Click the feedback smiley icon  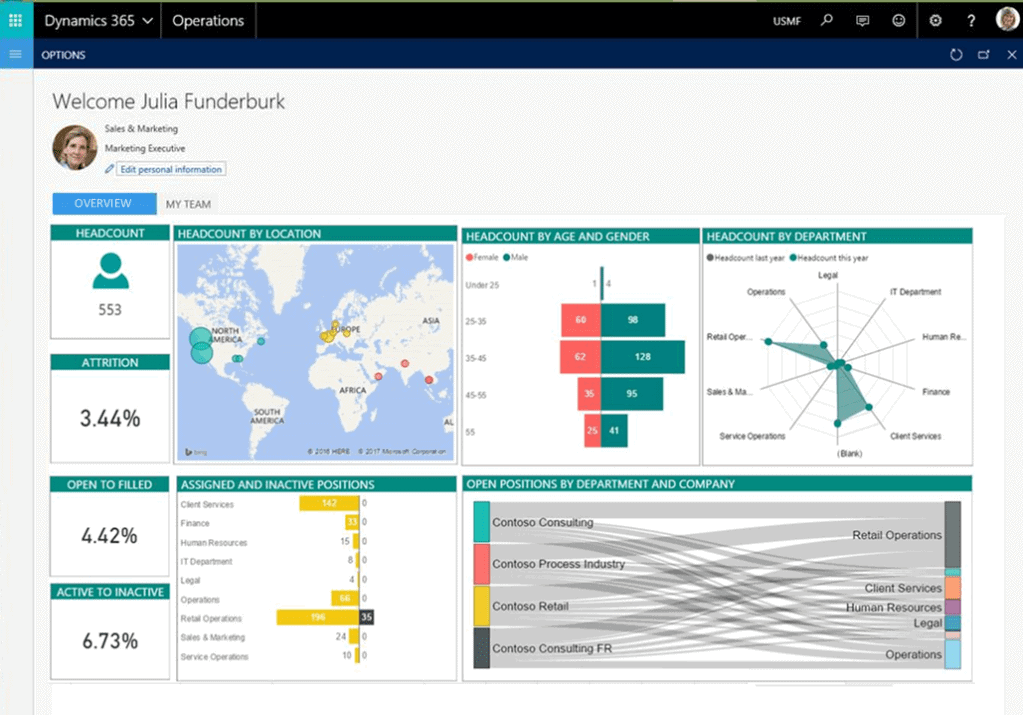point(899,20)
